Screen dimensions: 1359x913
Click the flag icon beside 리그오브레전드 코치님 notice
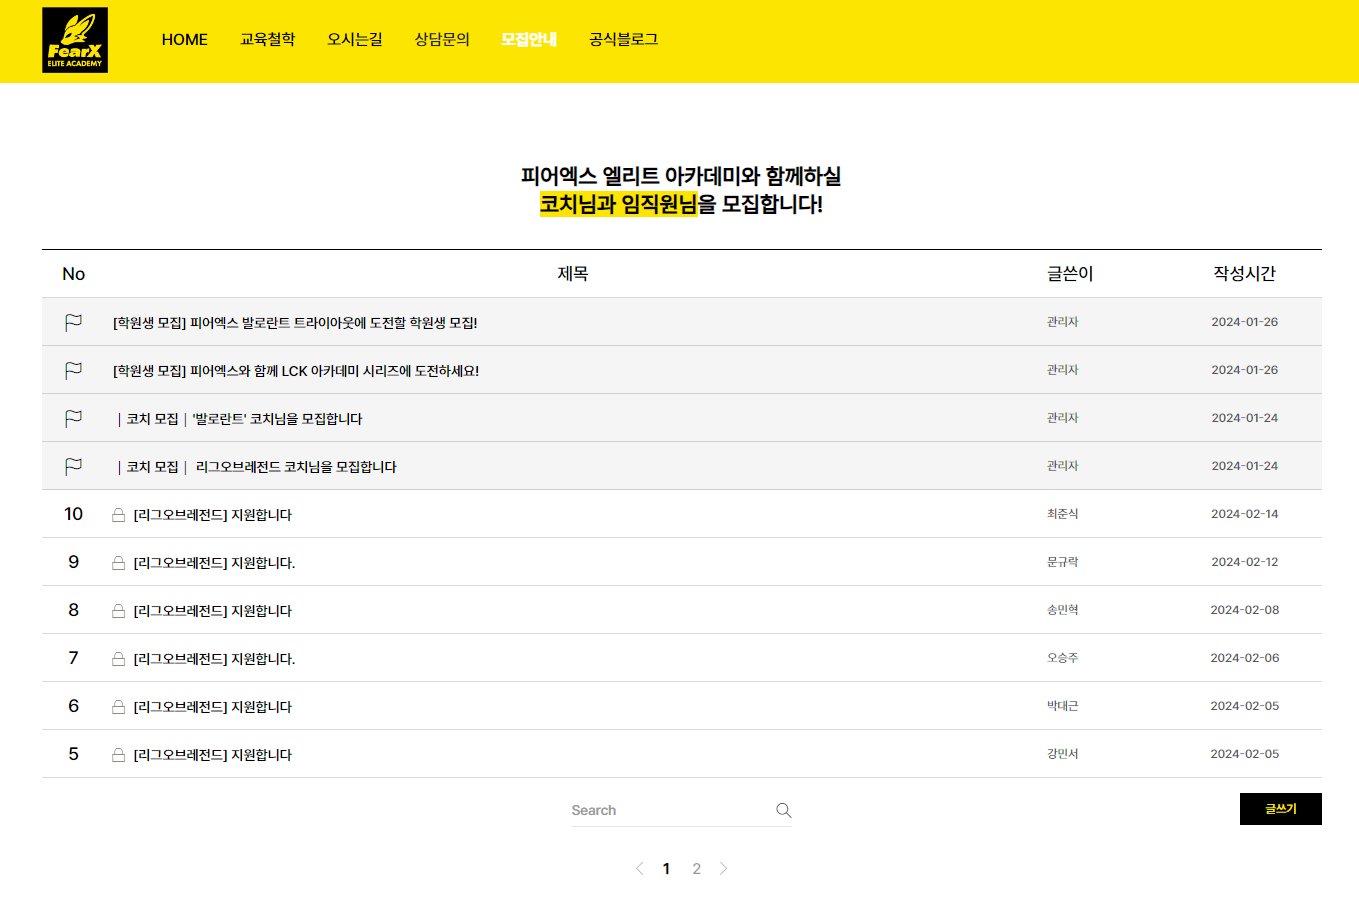[x=73, y=466]
